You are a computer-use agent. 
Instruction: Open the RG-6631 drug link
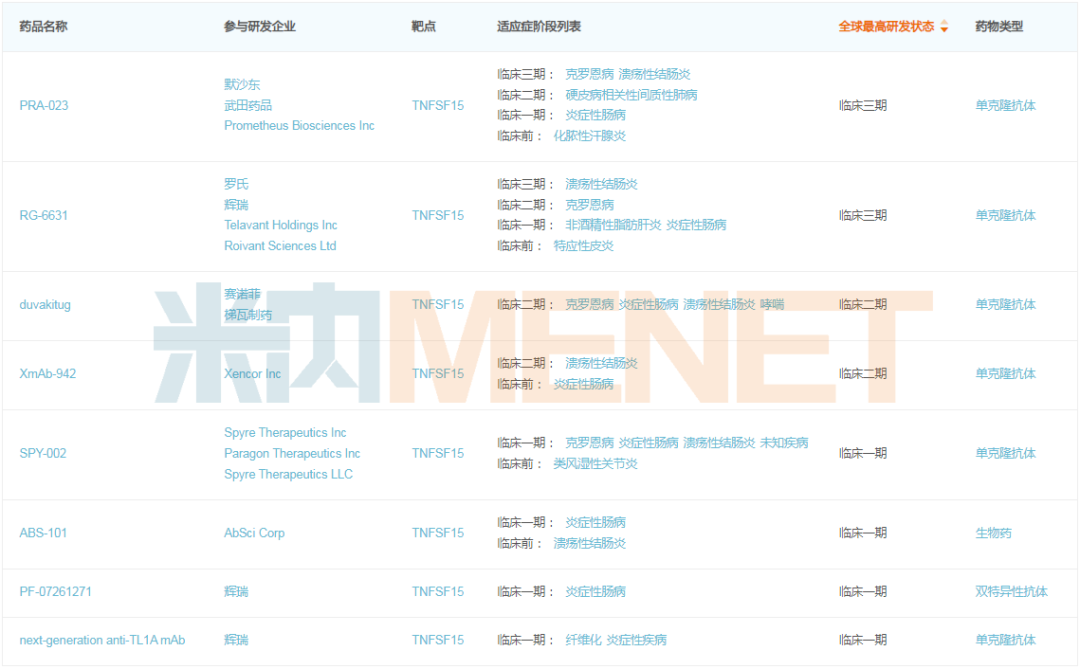click(x=43, y=215)
